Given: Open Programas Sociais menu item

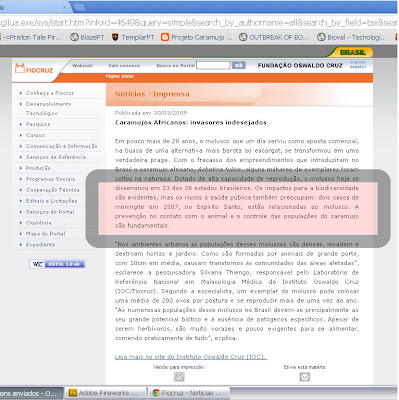Looking at the screenshot, I should point(50,179).
